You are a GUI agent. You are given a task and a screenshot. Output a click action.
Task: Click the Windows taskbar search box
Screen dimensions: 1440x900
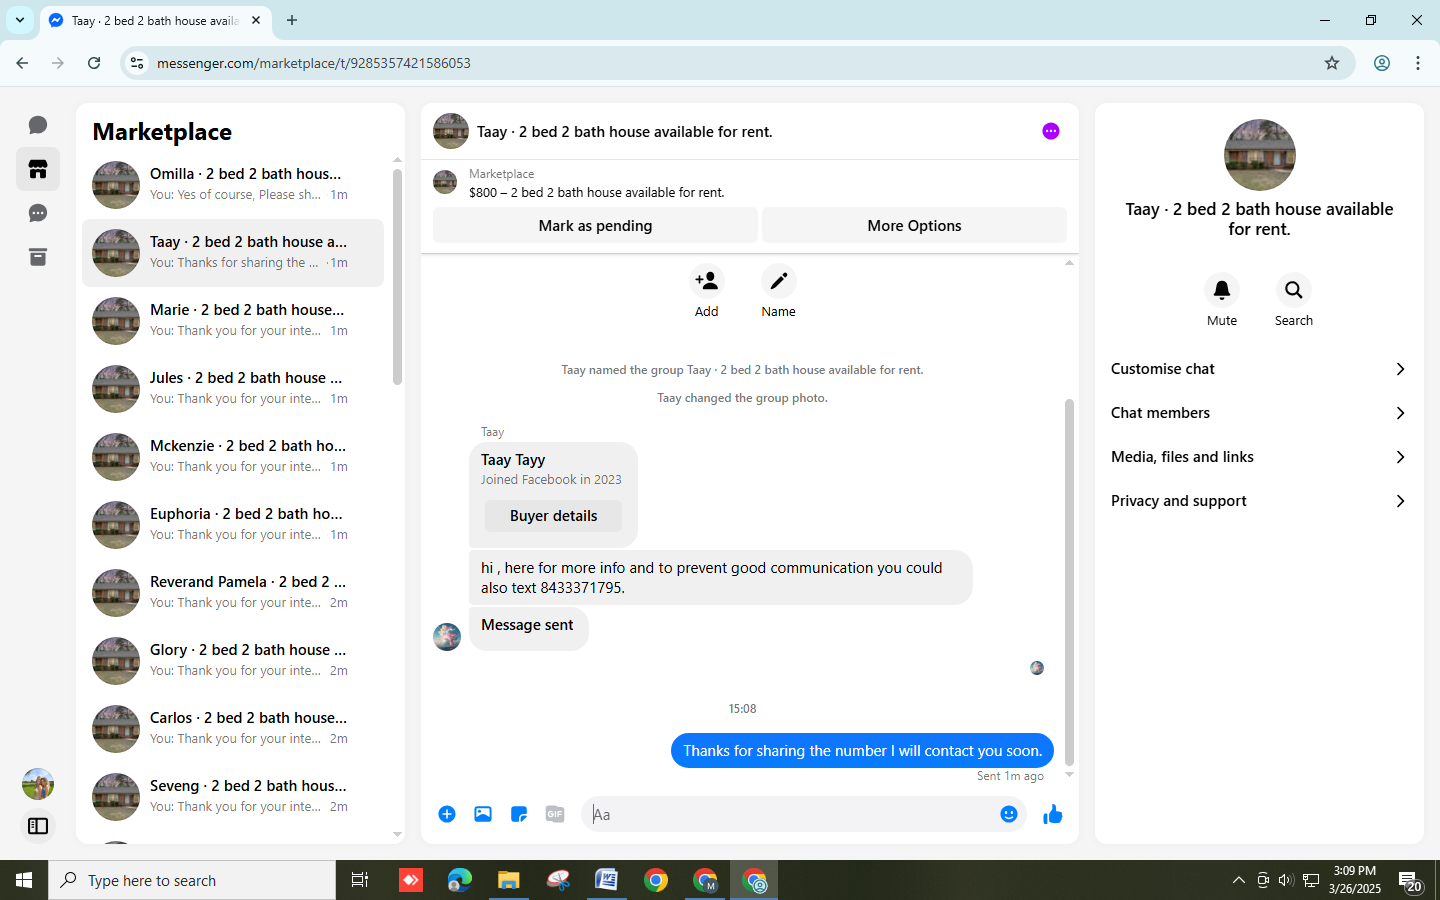click(192, 880)
